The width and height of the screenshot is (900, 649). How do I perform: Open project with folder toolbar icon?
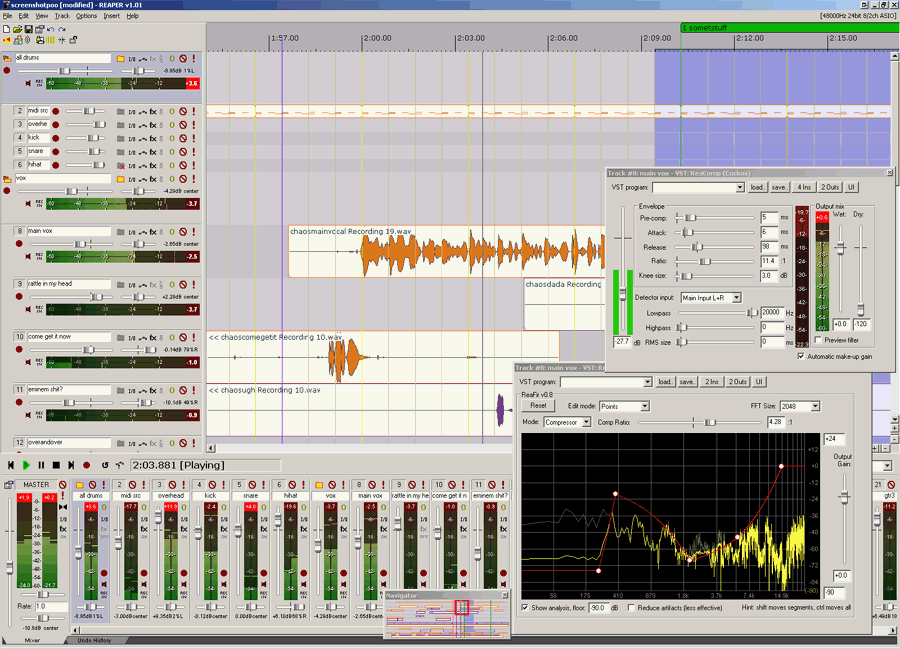point(17,29)
